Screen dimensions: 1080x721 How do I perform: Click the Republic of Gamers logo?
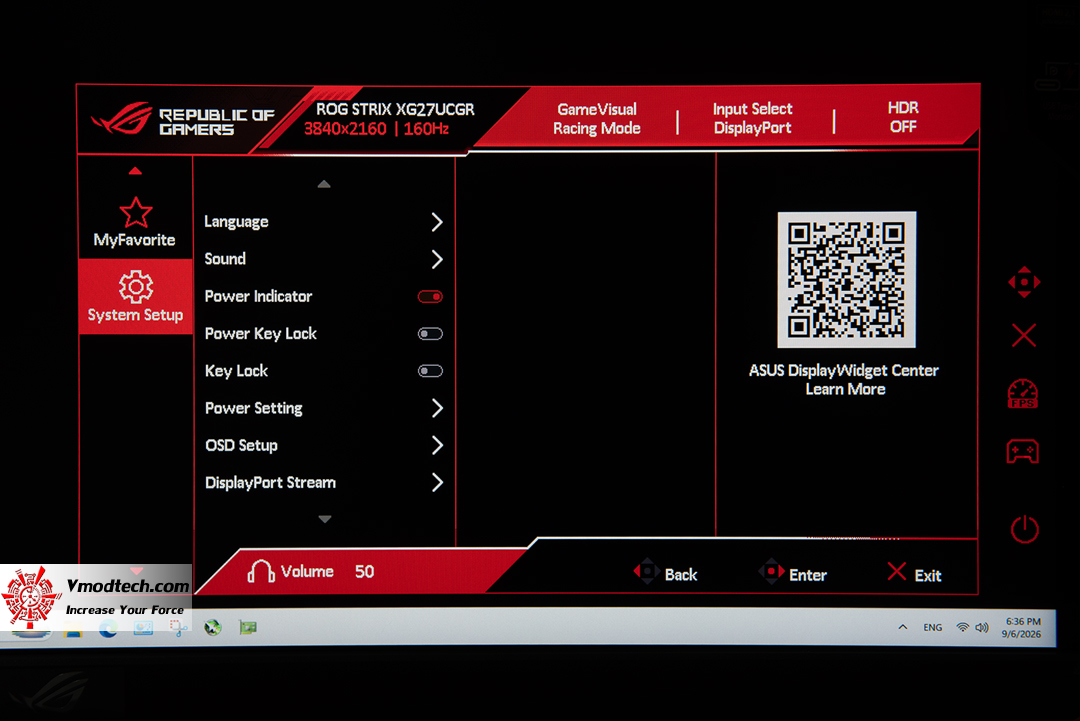tap(183, 121)
